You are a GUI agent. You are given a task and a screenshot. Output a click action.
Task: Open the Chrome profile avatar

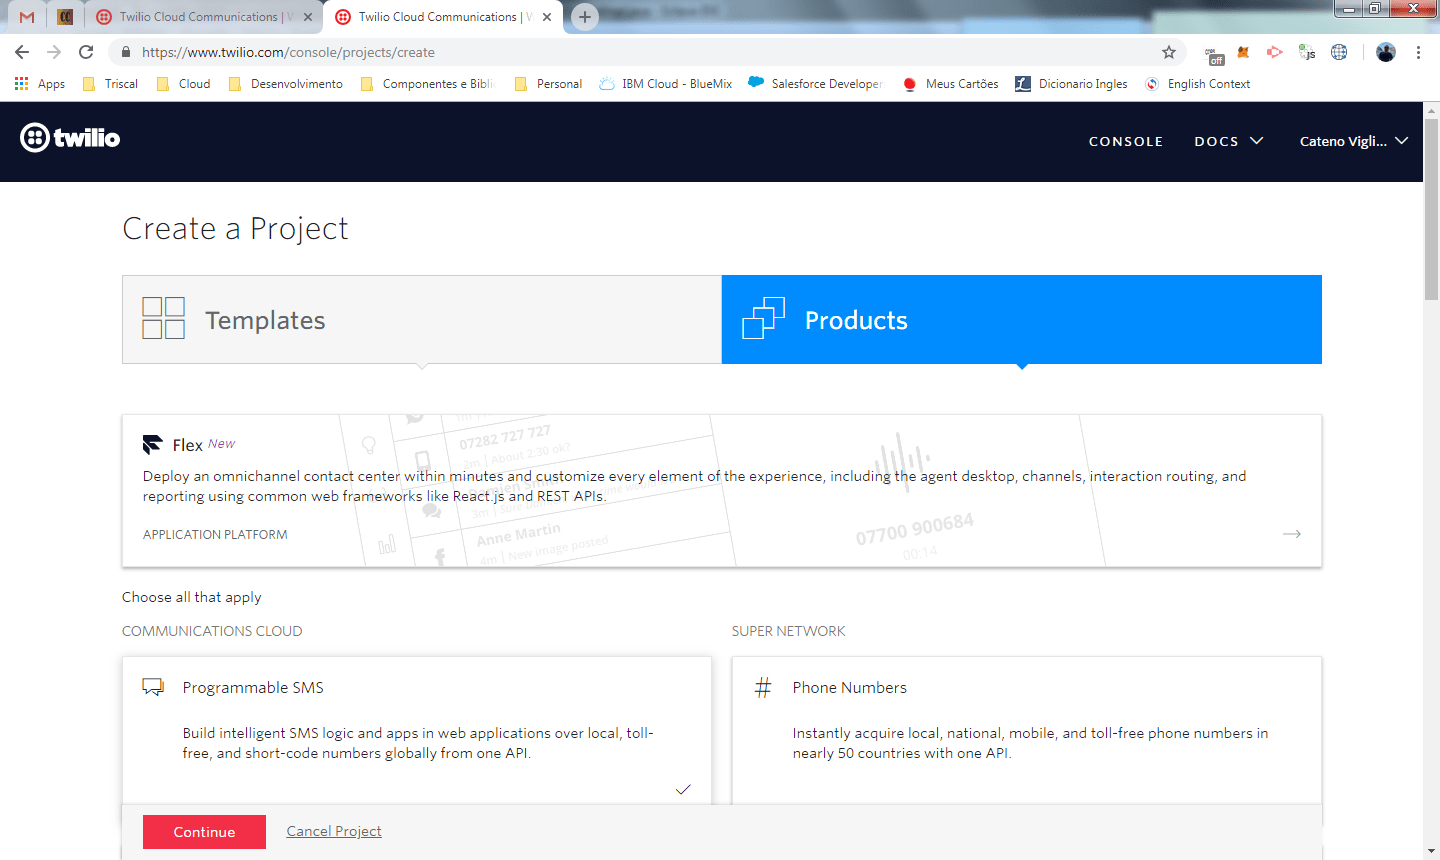point(1386,52)
